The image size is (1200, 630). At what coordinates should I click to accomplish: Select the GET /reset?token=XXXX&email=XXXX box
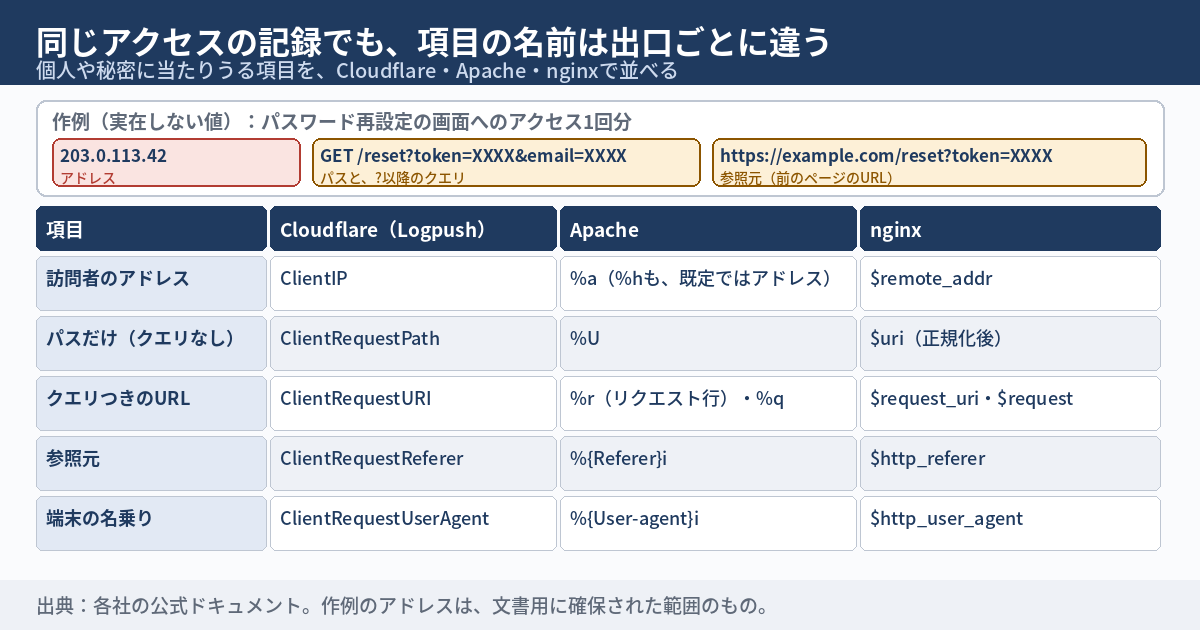click(x=506, y=163)
